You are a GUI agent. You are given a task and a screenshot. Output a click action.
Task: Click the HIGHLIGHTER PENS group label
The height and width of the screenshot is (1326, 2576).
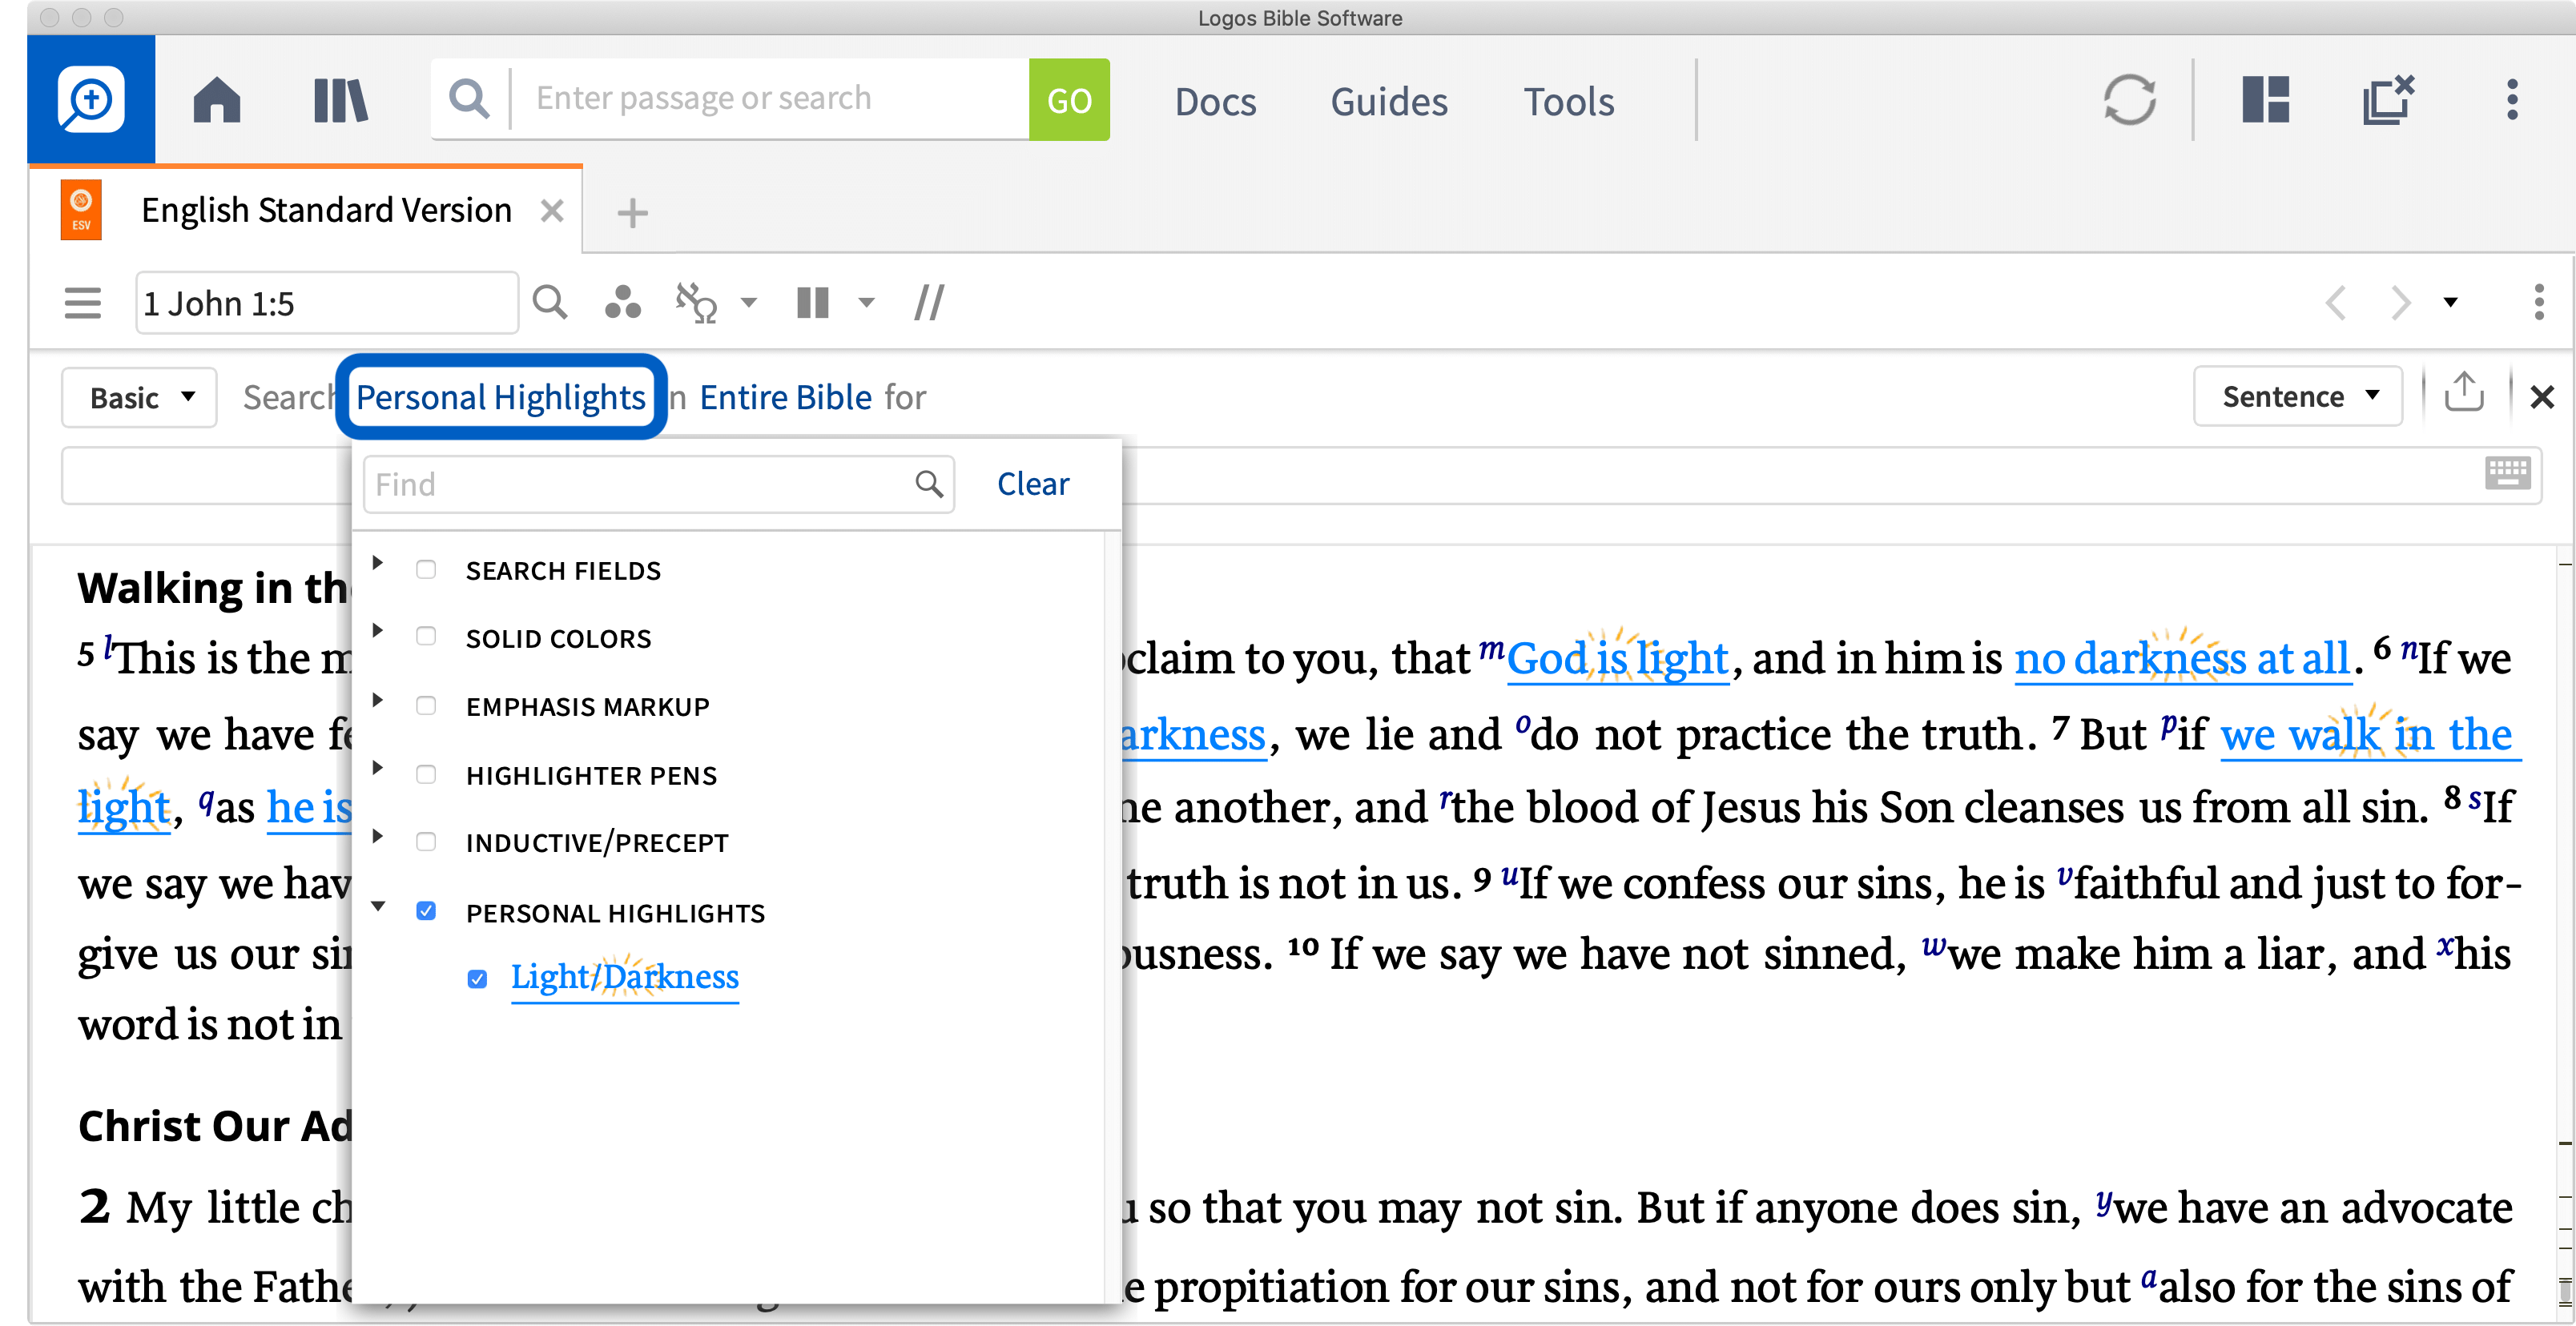coord(591,775)
